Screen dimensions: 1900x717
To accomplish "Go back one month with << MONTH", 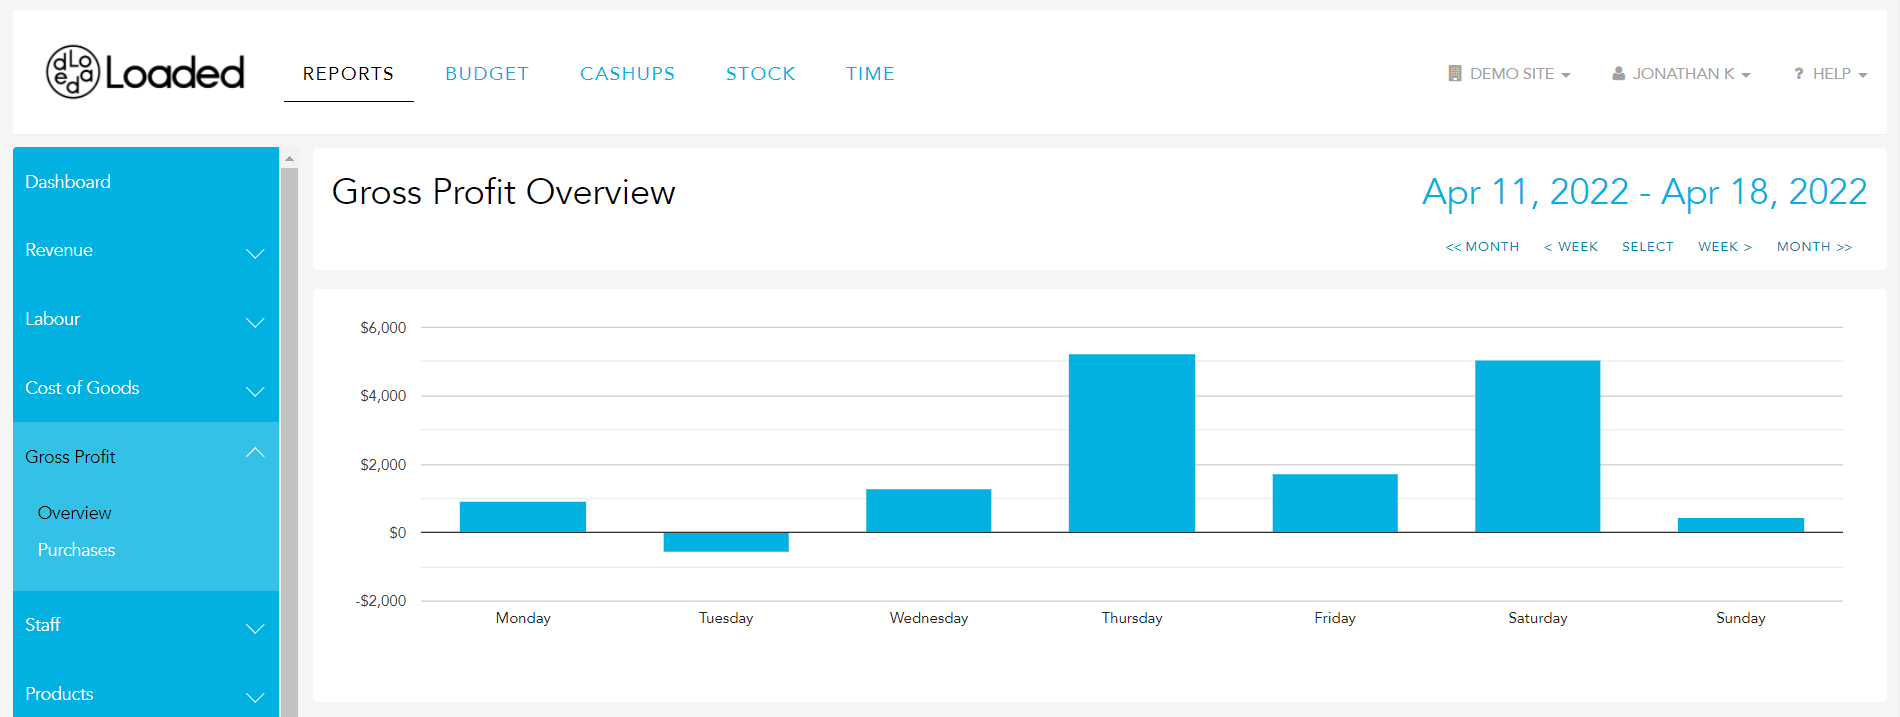I will coord(1482,247).
